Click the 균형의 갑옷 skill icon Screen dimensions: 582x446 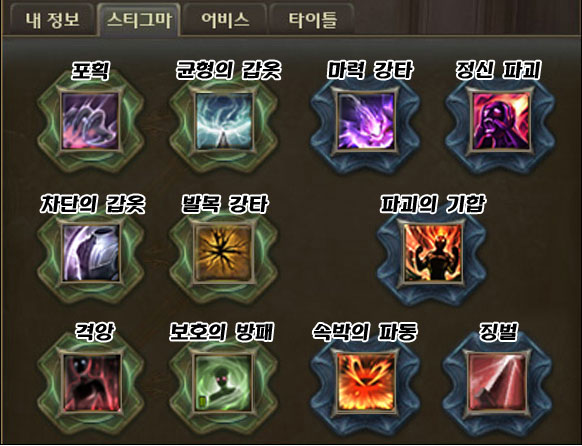pos(224,121)
